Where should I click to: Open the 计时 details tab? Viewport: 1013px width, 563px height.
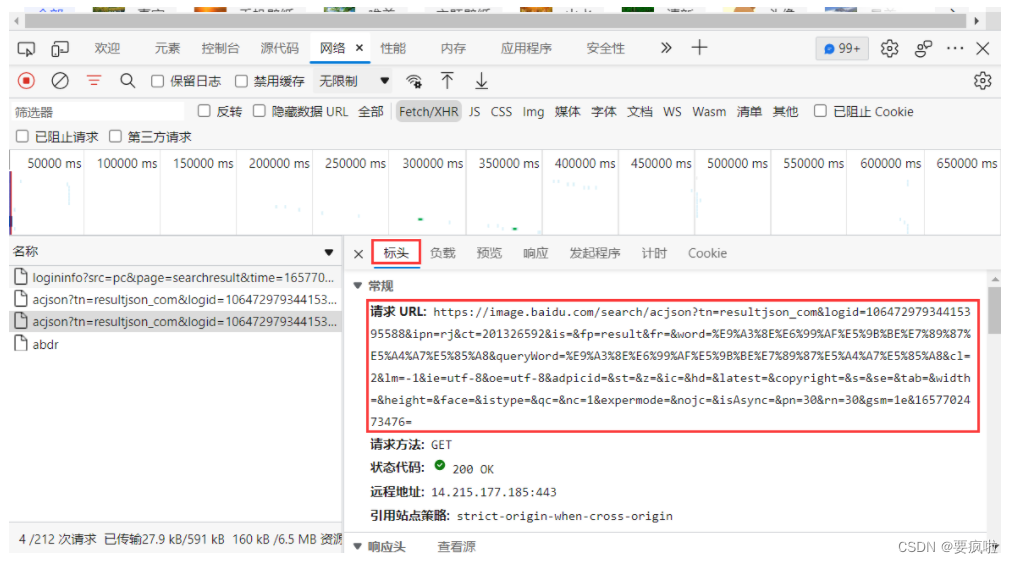(x=654, y=253)
